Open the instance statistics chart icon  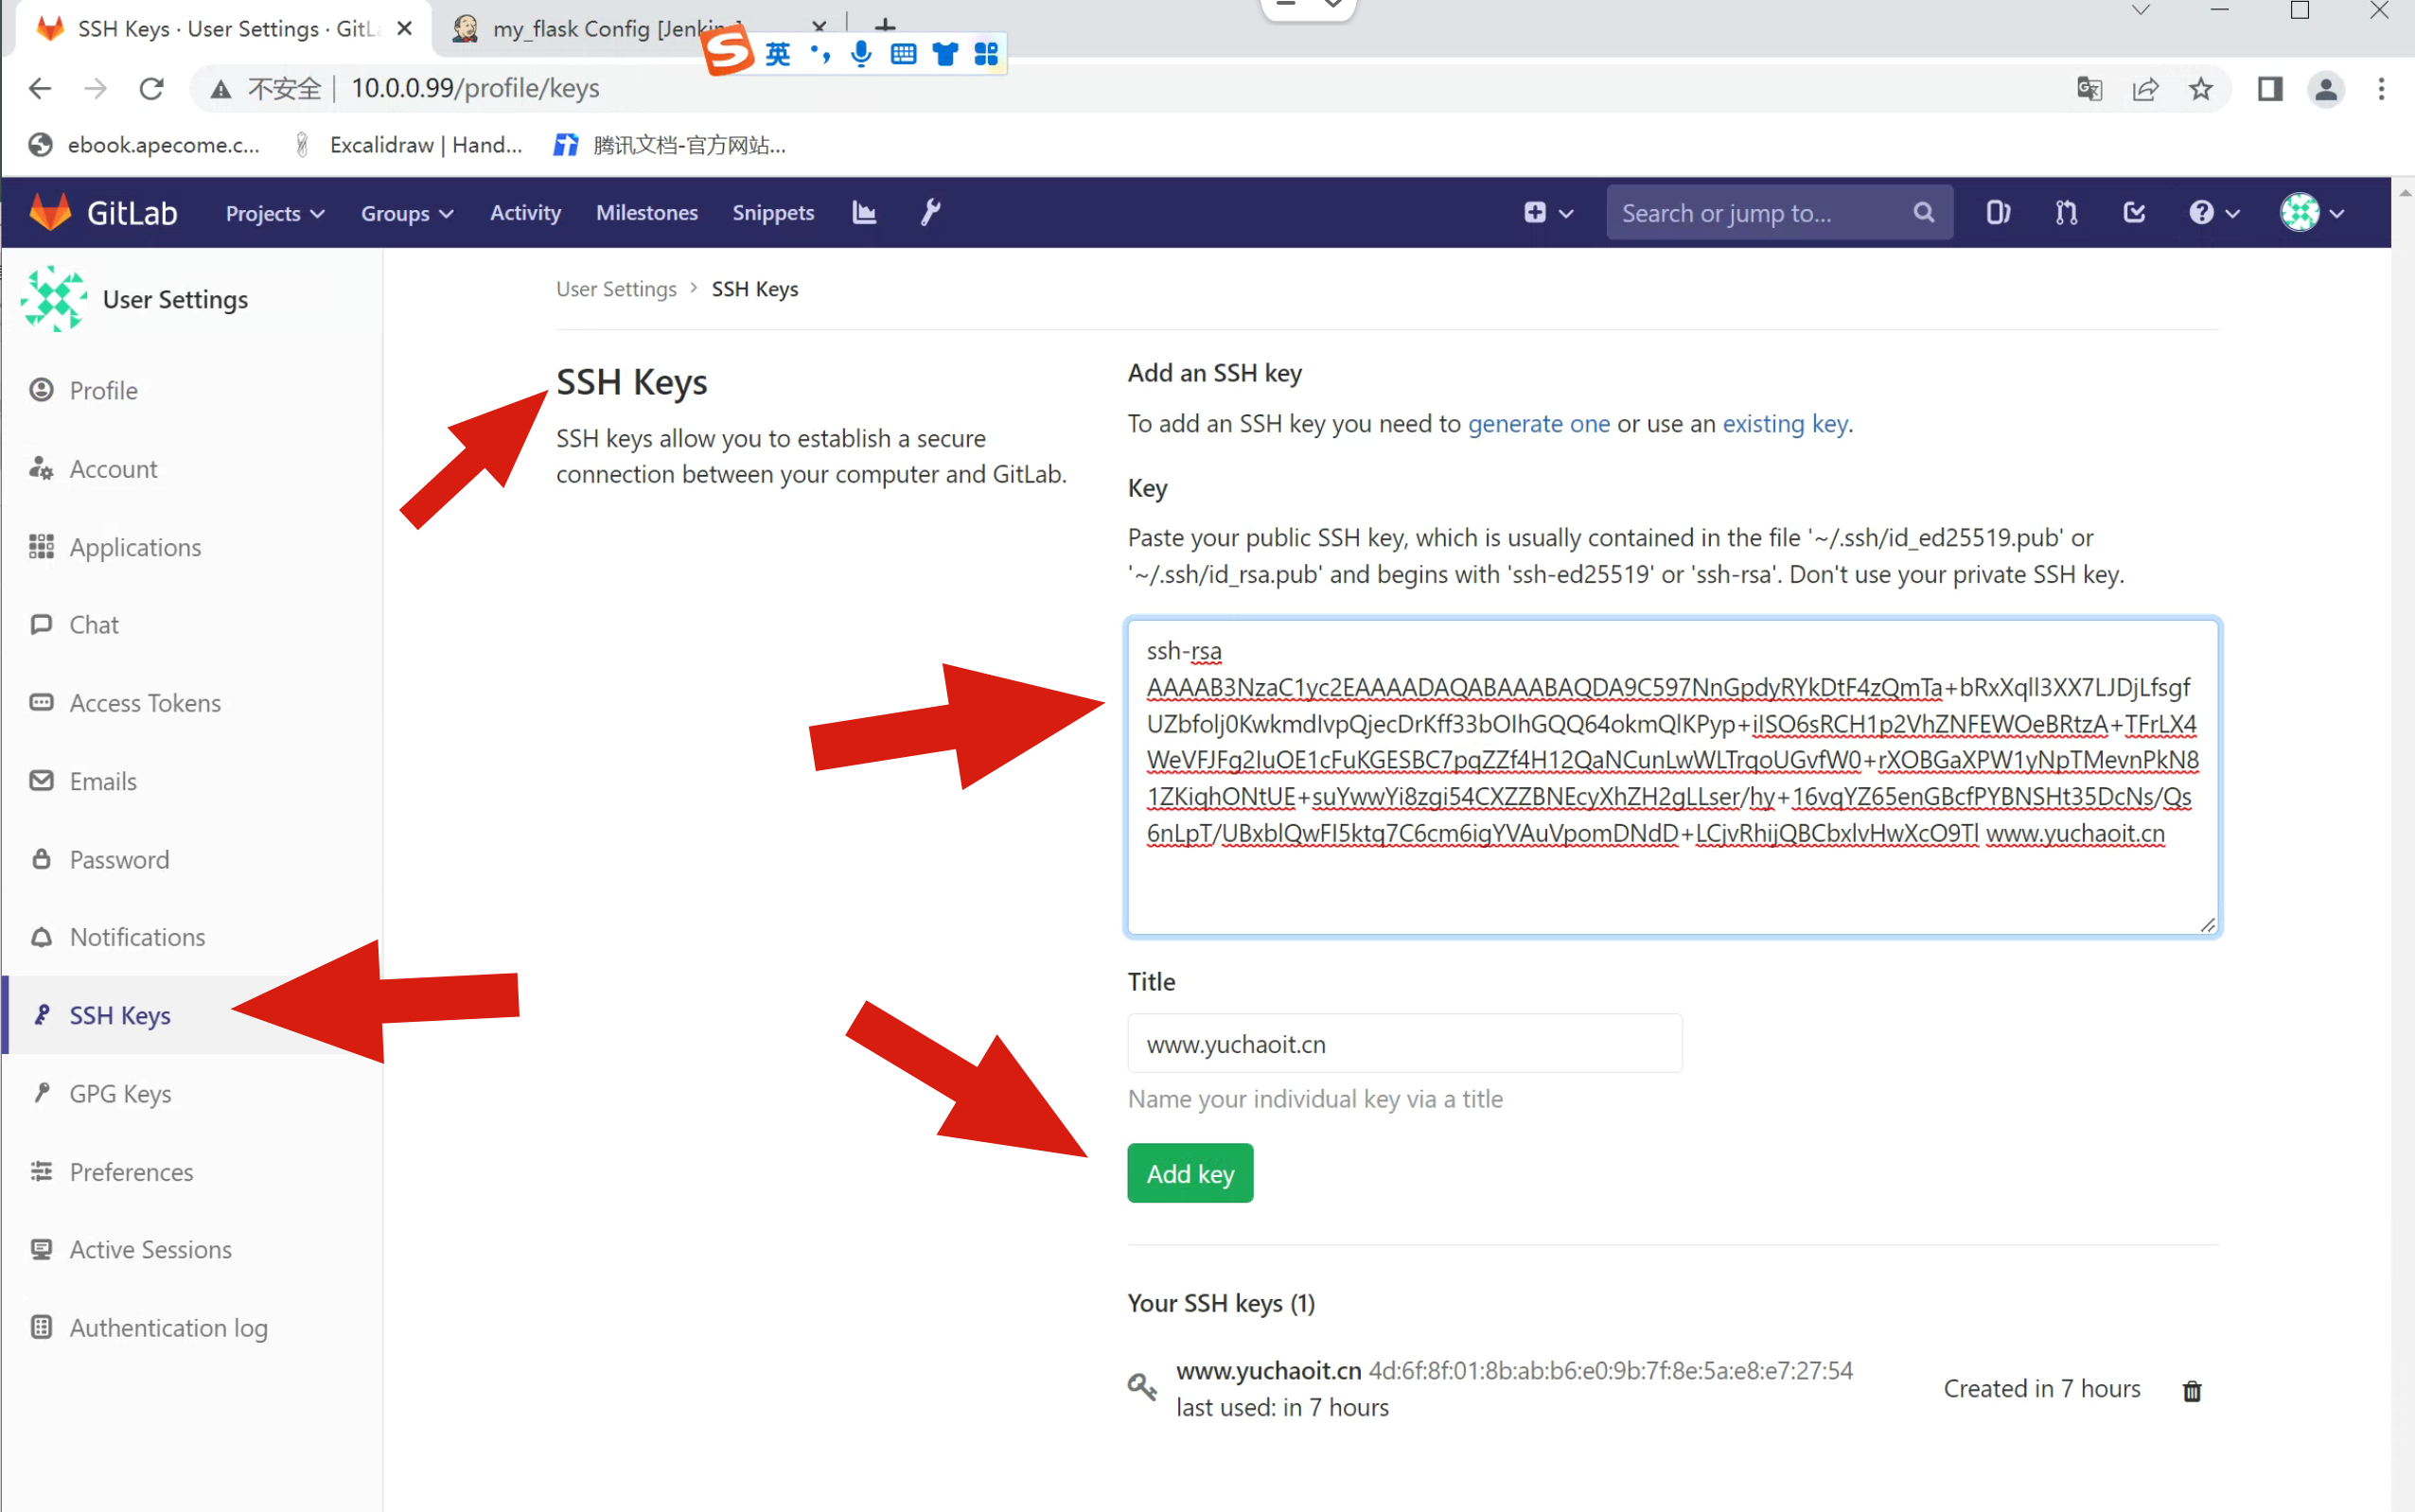click(864, 212)
